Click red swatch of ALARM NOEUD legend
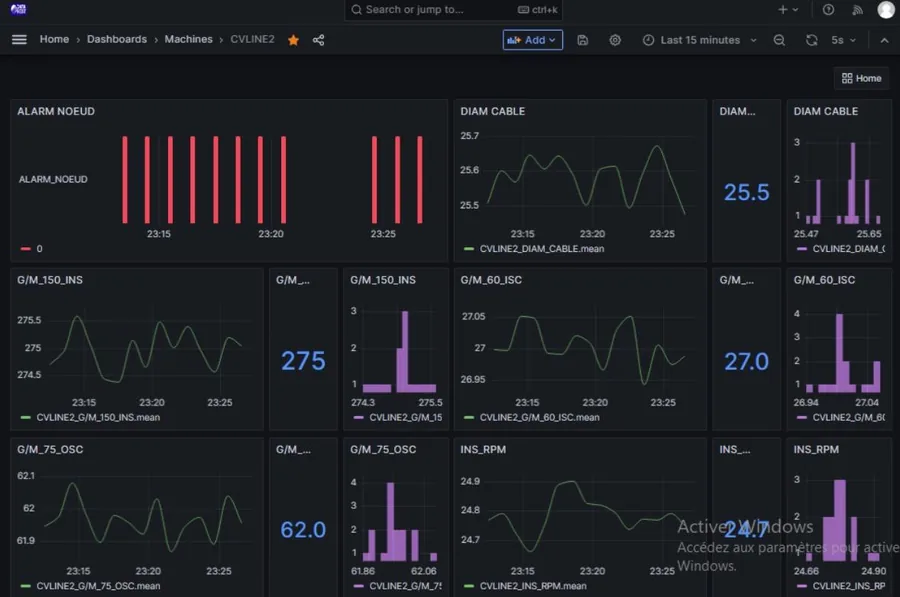This screenshot has width=900, height=597. point(25,249)
